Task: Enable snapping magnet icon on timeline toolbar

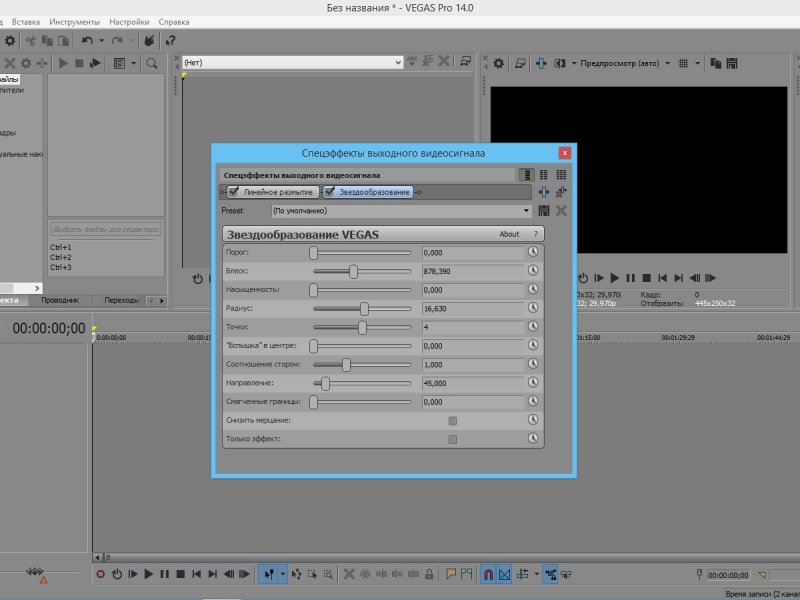Action: (488, 574)
